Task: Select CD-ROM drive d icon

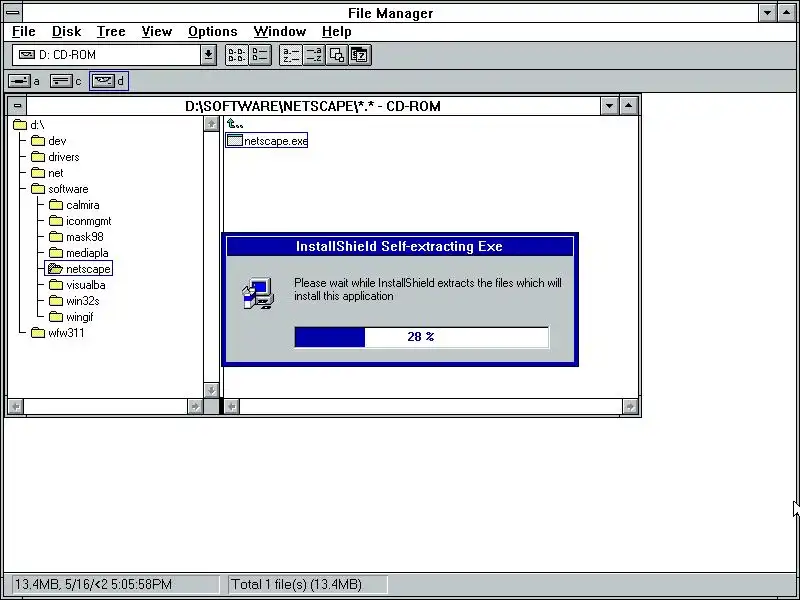Action: [103, 81]
